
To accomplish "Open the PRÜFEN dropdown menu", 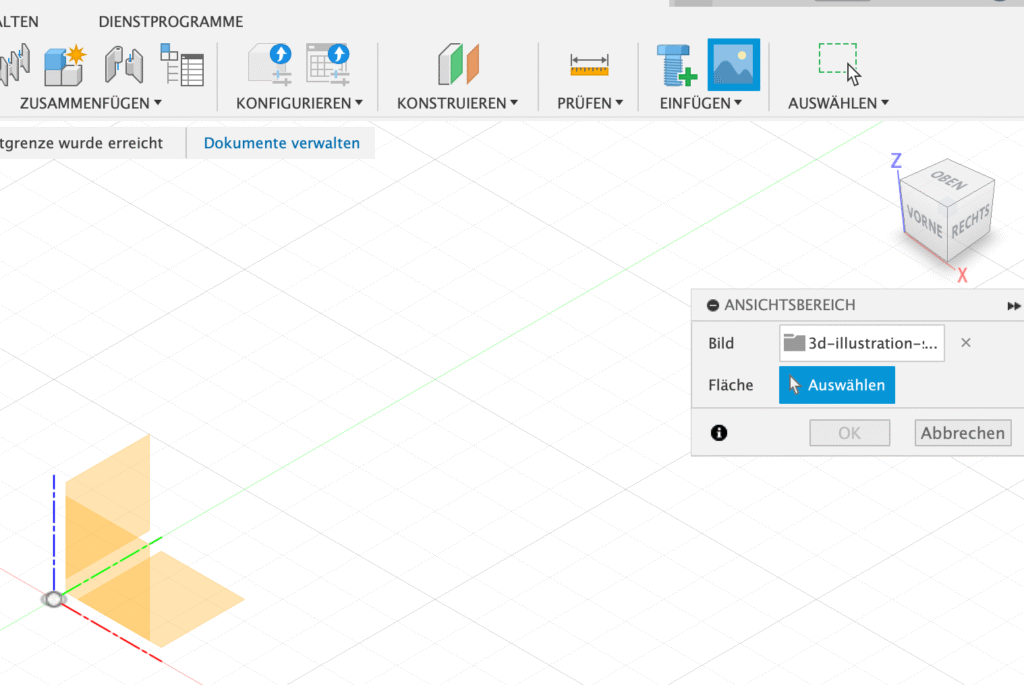I will pyautogui.click(x=590, y=103).
